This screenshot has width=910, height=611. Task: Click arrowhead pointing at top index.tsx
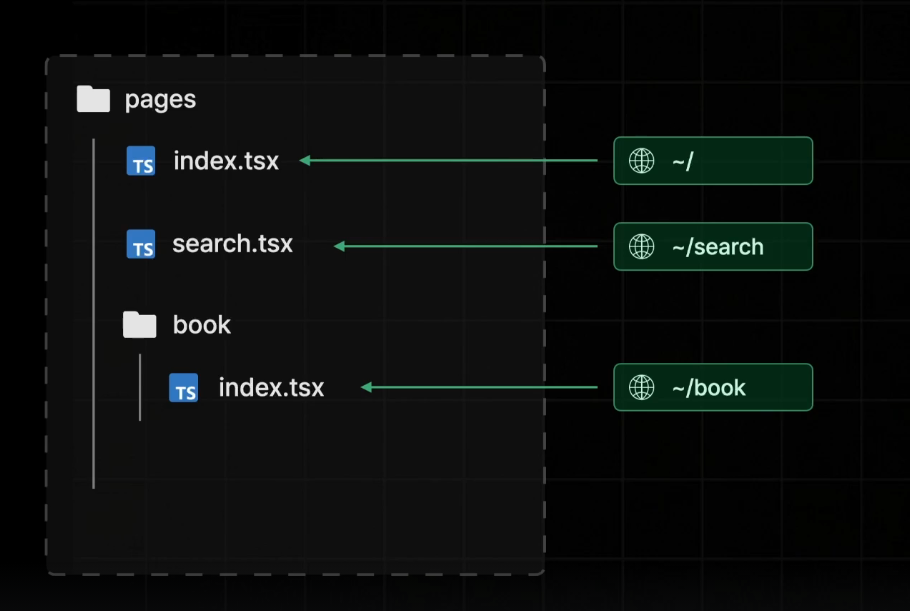coord(305,160)
